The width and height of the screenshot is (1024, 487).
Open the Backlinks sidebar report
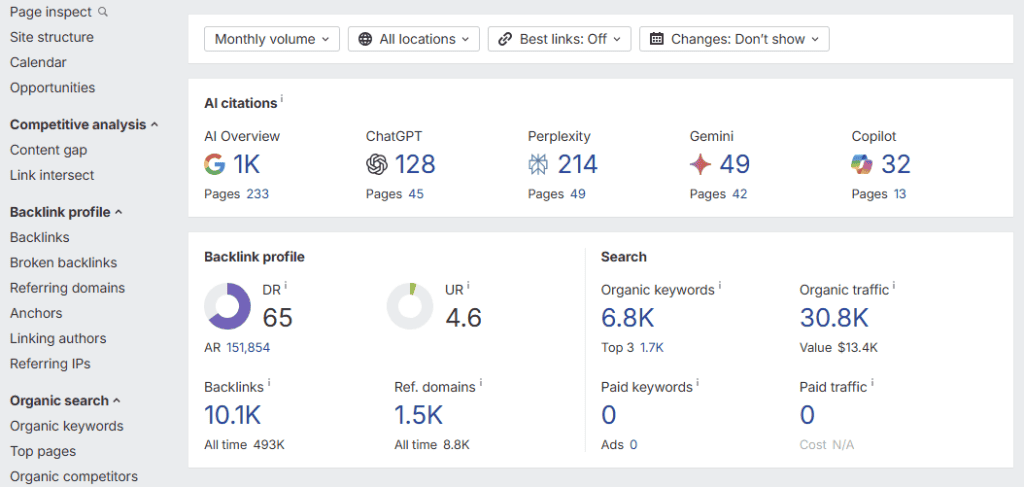39,238
